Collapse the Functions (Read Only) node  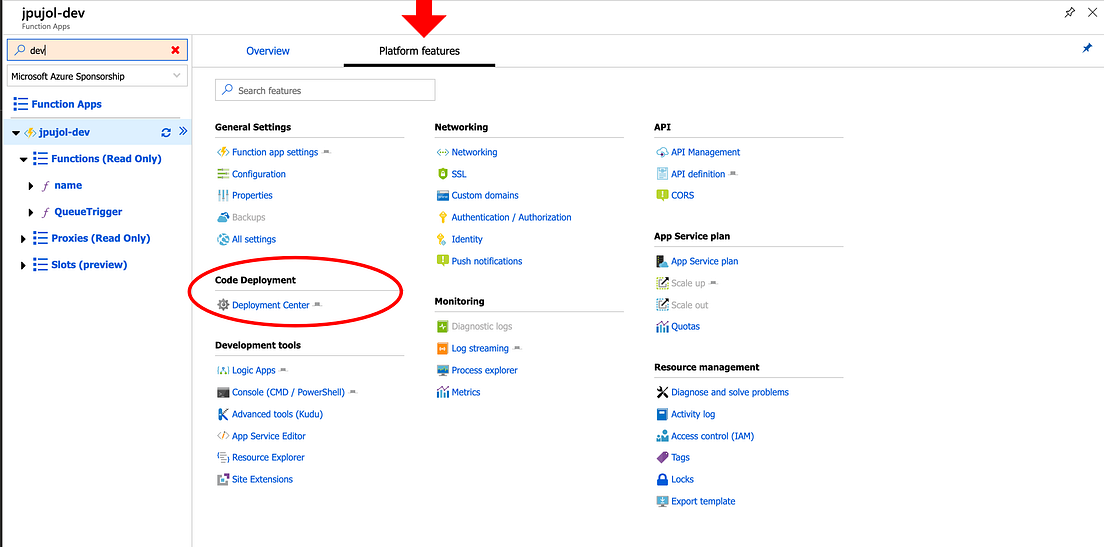click(23, 160)
